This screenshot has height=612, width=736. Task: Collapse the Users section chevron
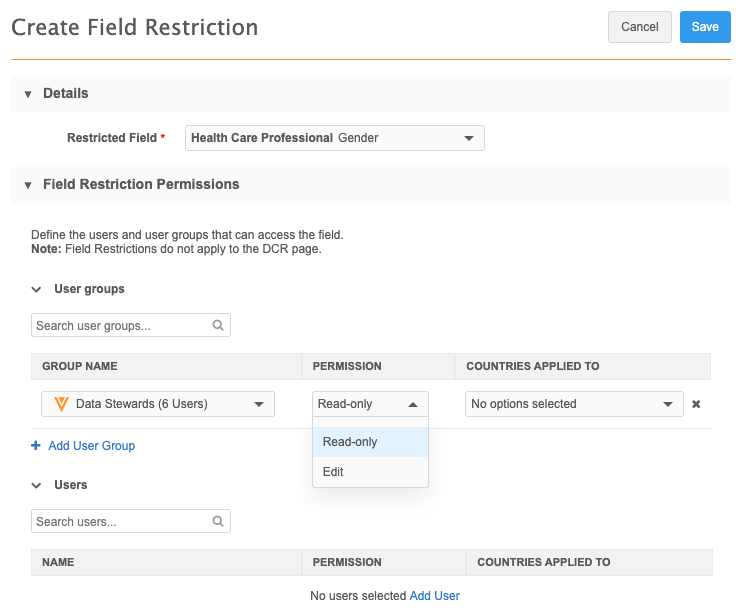36,485
